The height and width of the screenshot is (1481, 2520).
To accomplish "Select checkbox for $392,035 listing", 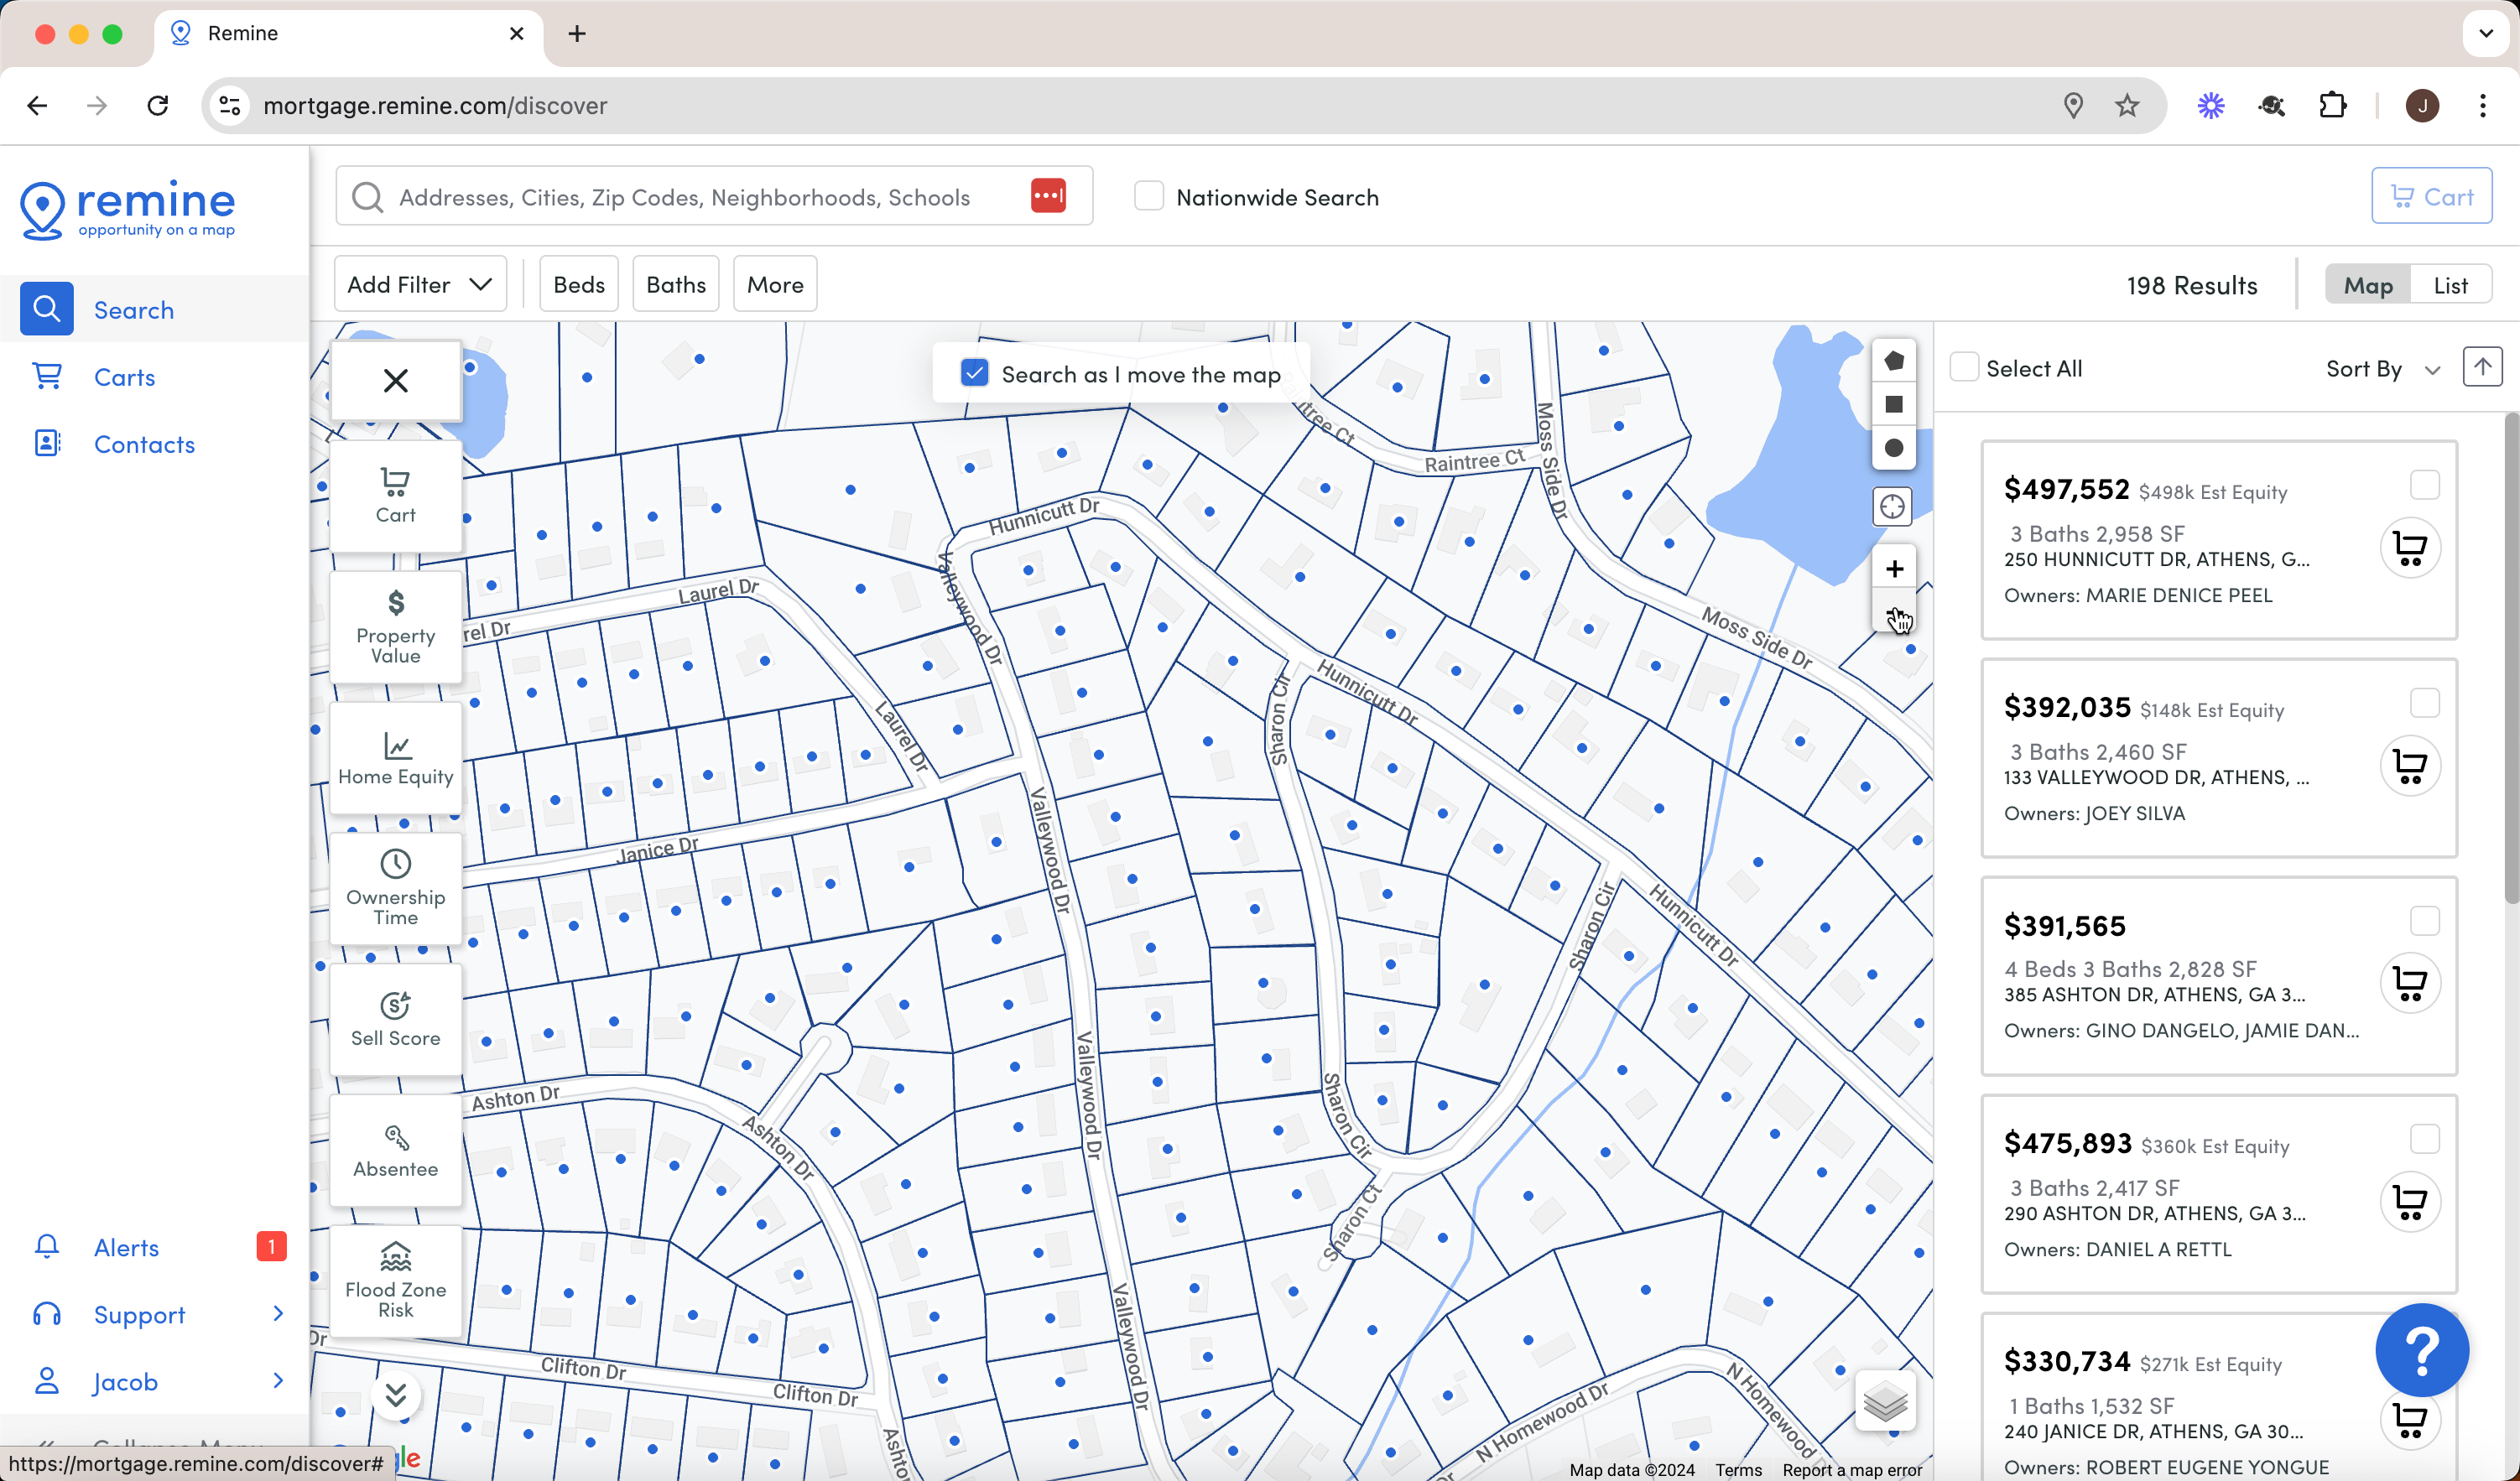I will [x=2424, y=704].
